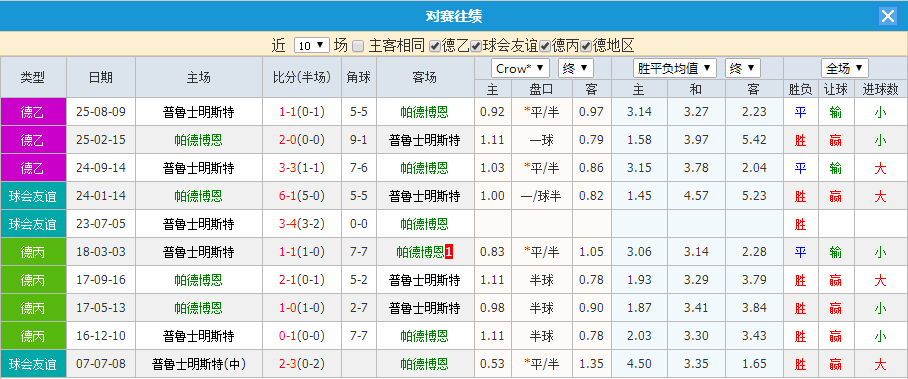Open score 1-1(0-1) of the 25-08-09 match
908x379 pixels.
302,112
